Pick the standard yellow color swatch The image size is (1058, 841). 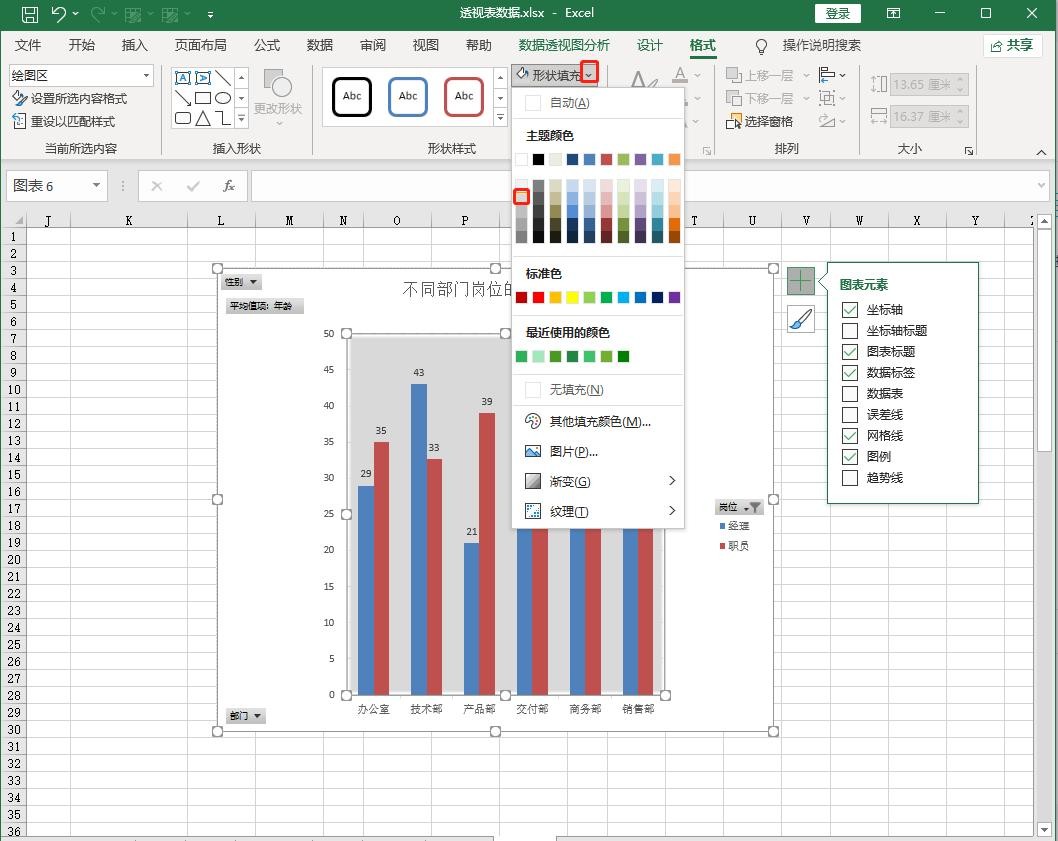(x=572, y=298)
